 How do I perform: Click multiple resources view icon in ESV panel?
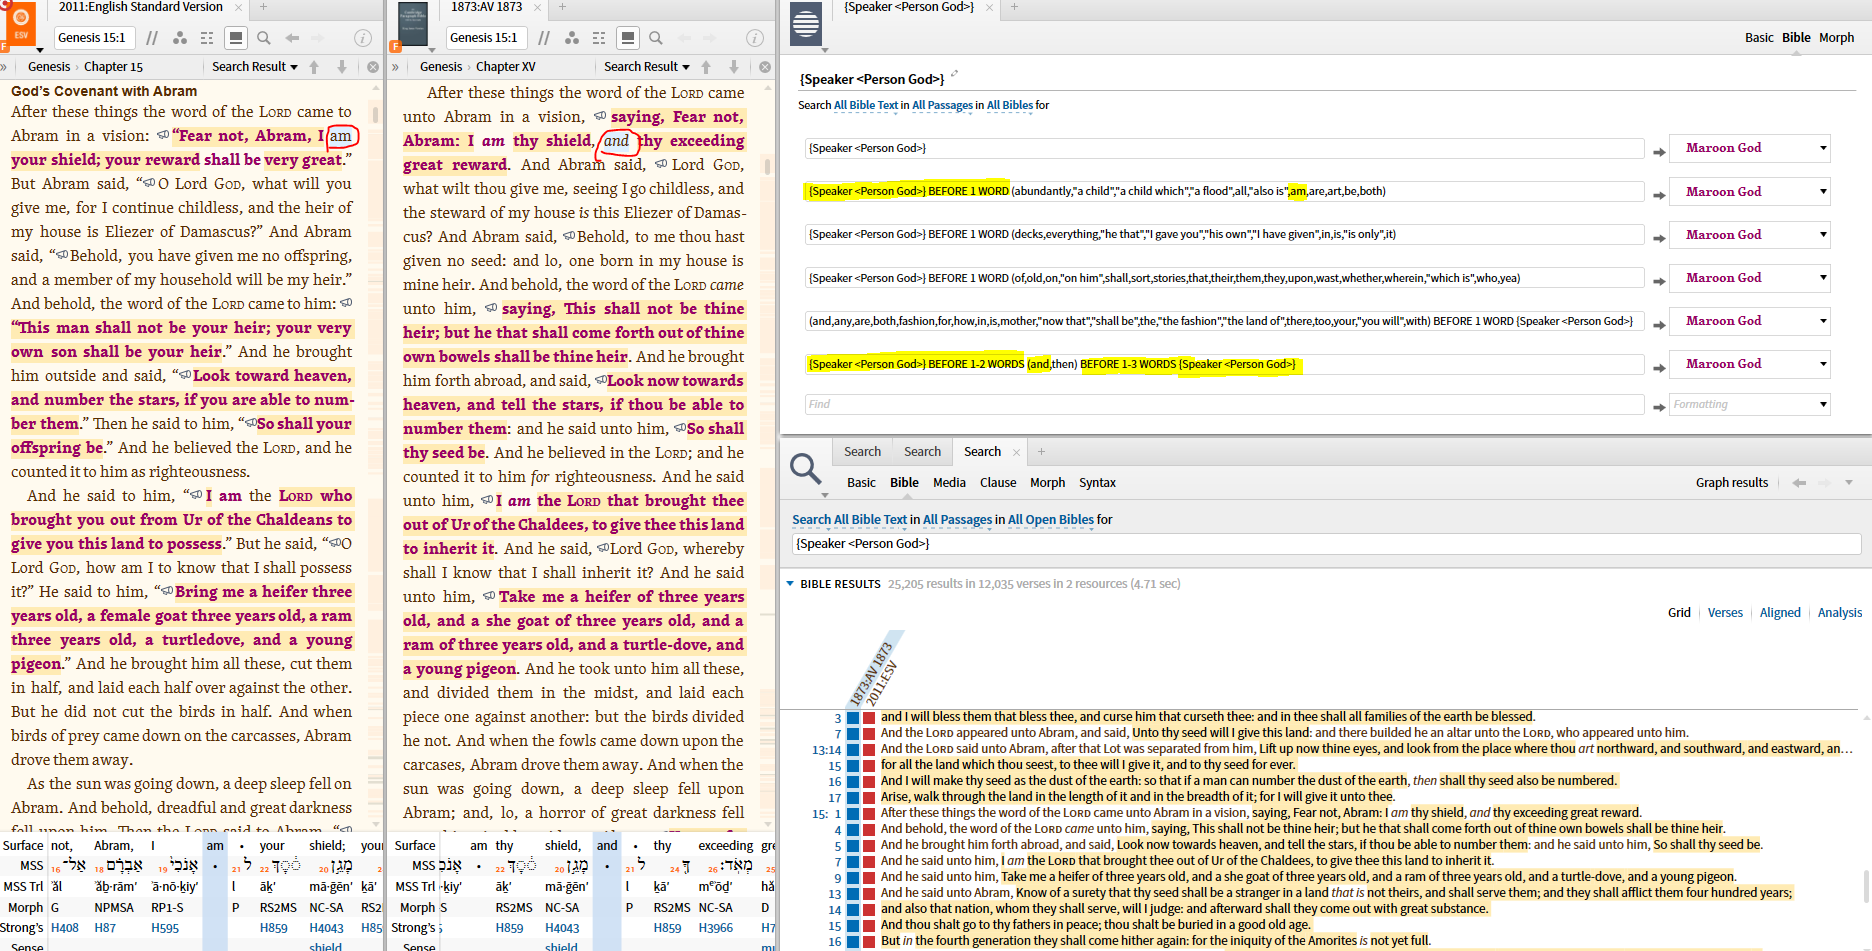click(x=207, y=38)
